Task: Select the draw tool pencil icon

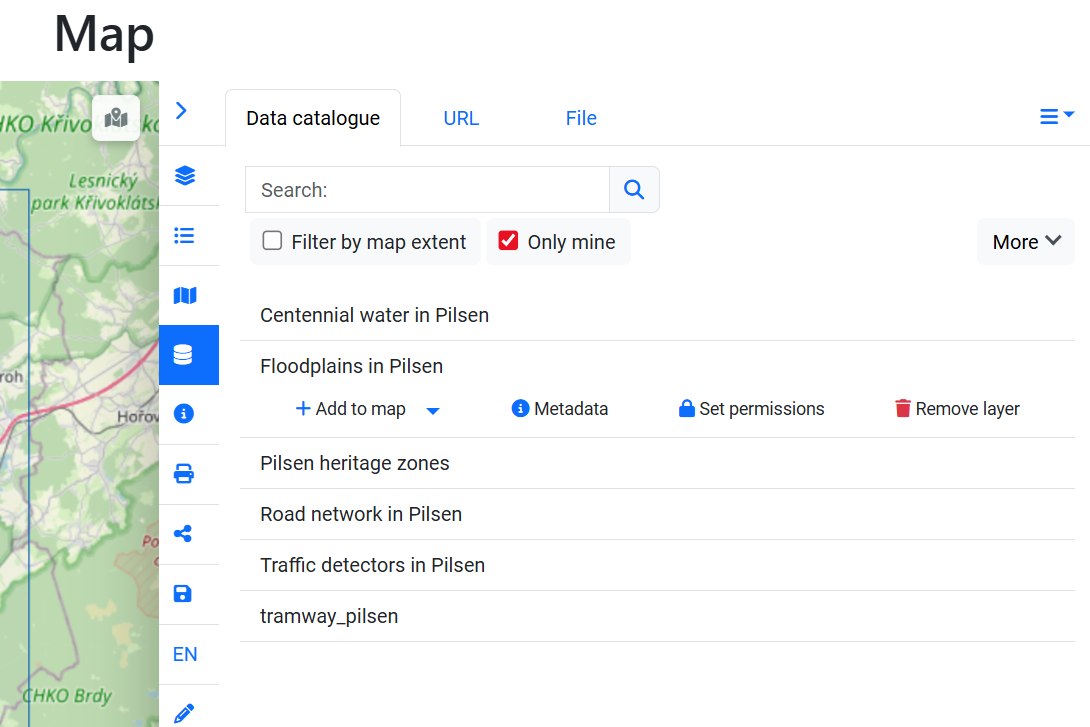Action: [x=184, y=712]
